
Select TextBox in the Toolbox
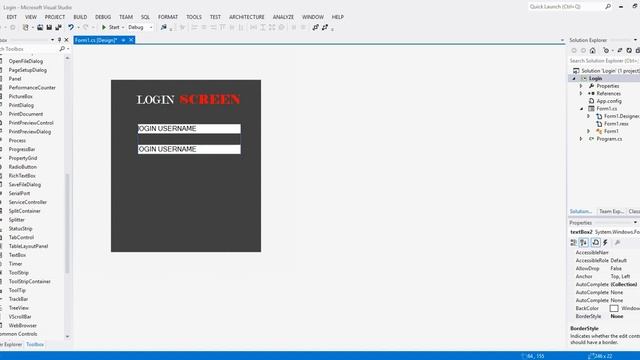click(x=17, y=255)
